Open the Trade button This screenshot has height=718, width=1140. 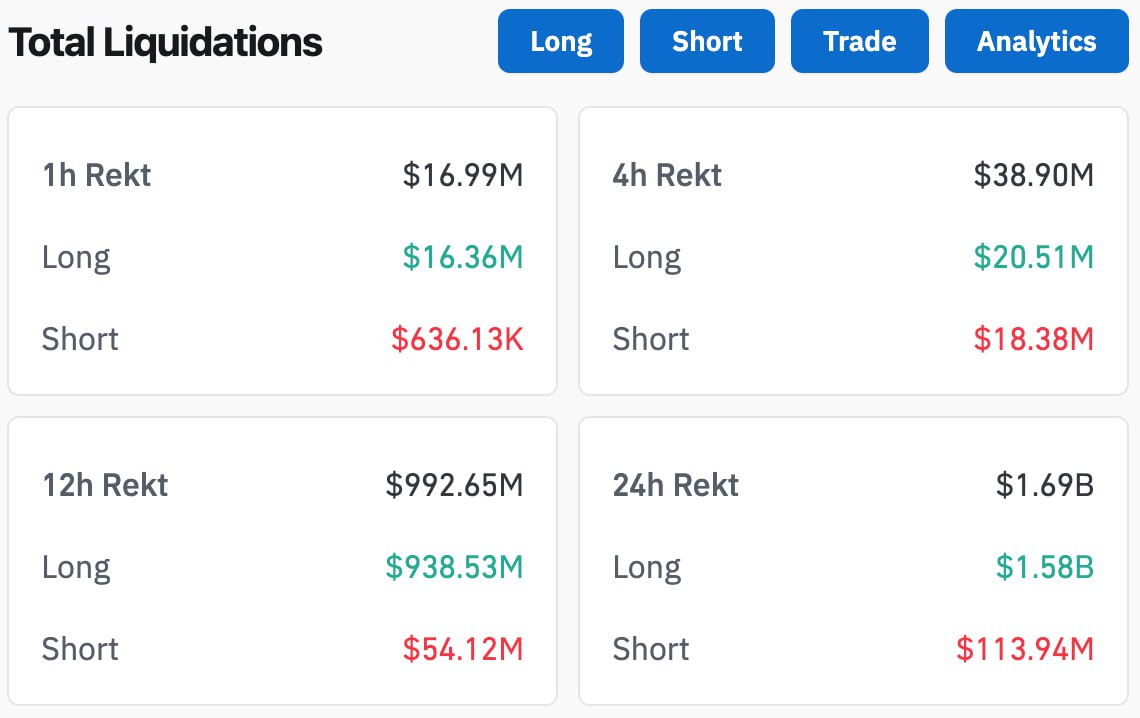860,41
